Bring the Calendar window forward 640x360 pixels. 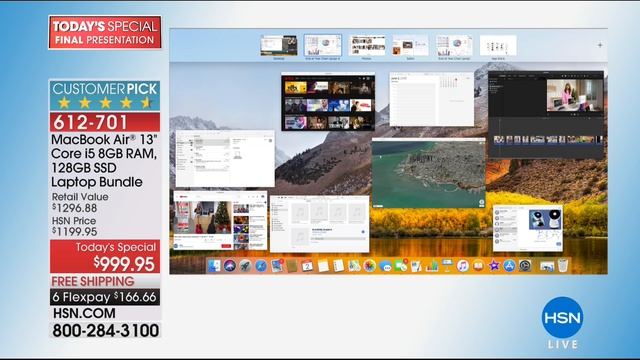click(x=432, y=99)
